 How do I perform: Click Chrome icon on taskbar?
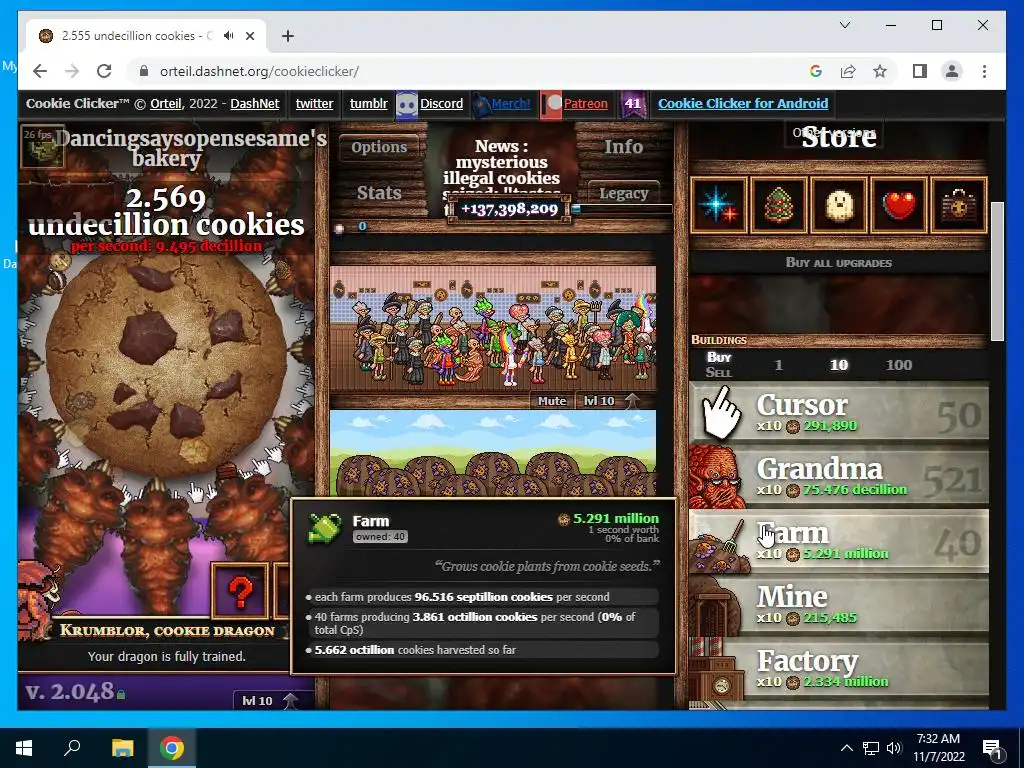tap(172, 748)
